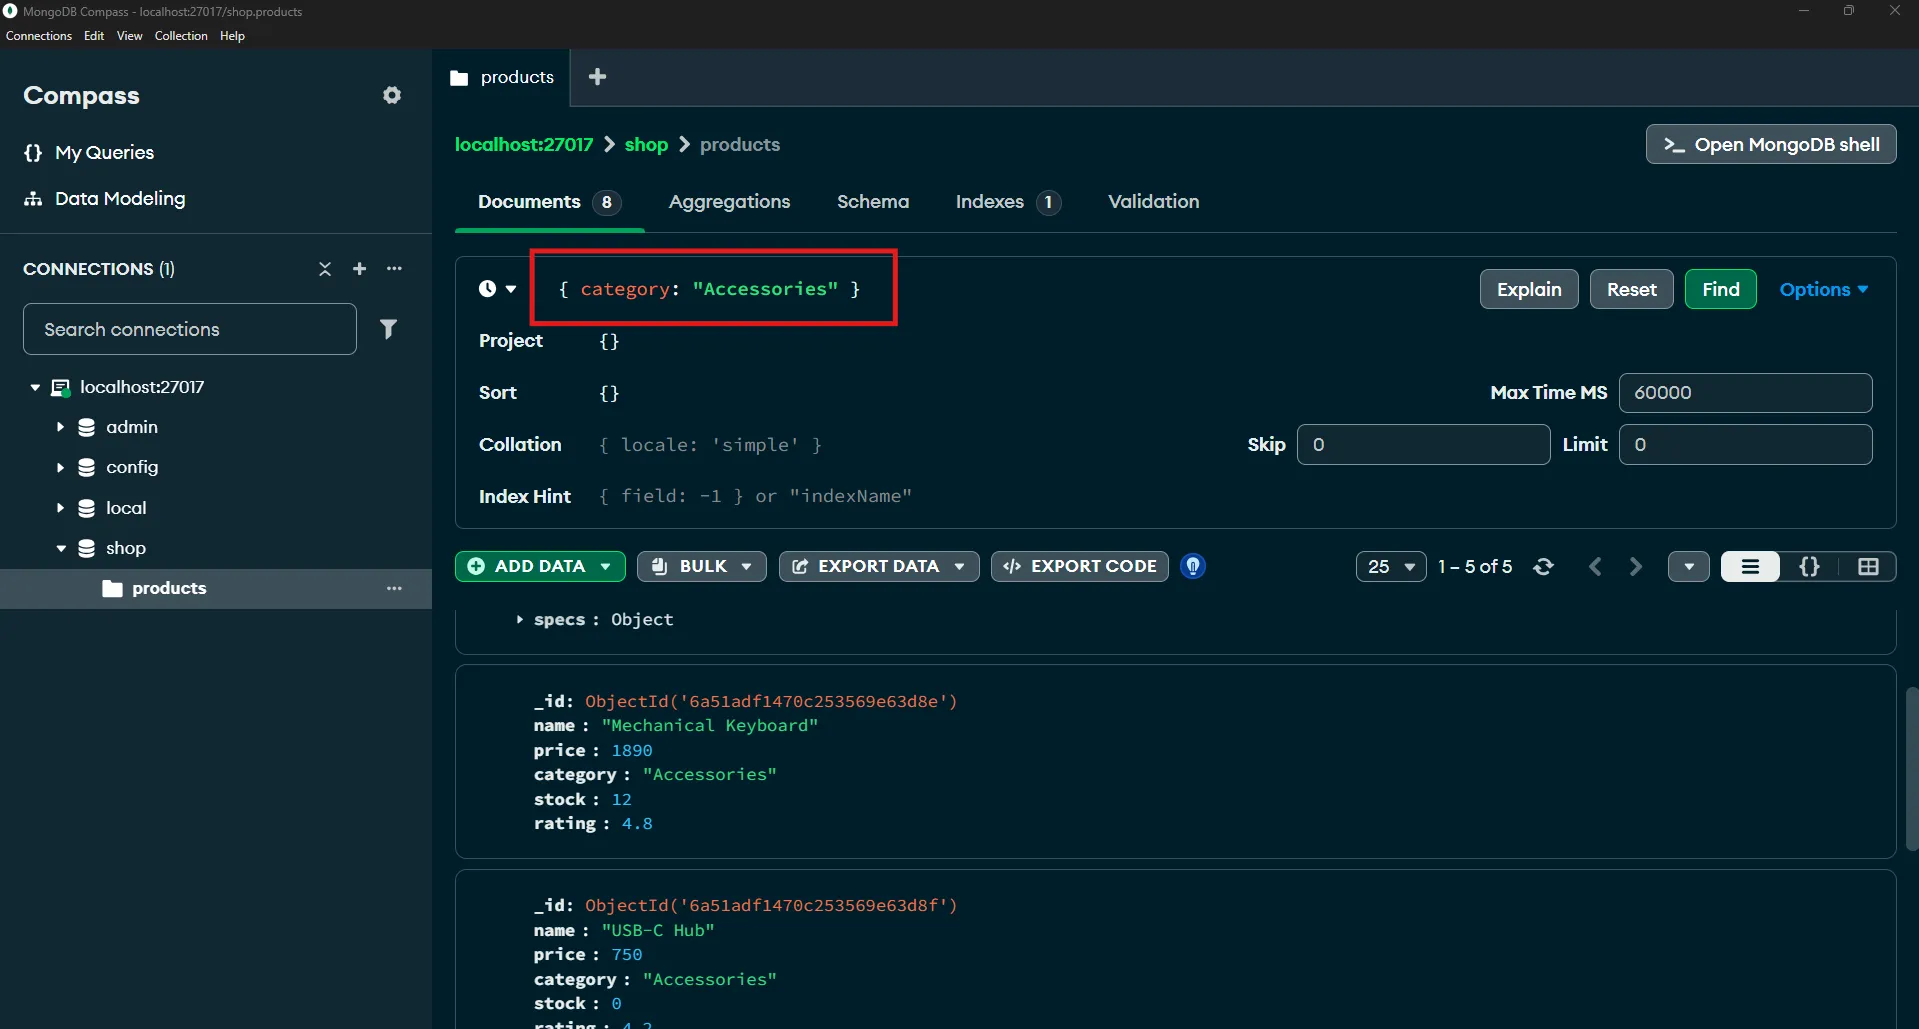Viewport: 1919px width, 1029px height.
Task: Select the Documents tab
Action: pos(549,201)
